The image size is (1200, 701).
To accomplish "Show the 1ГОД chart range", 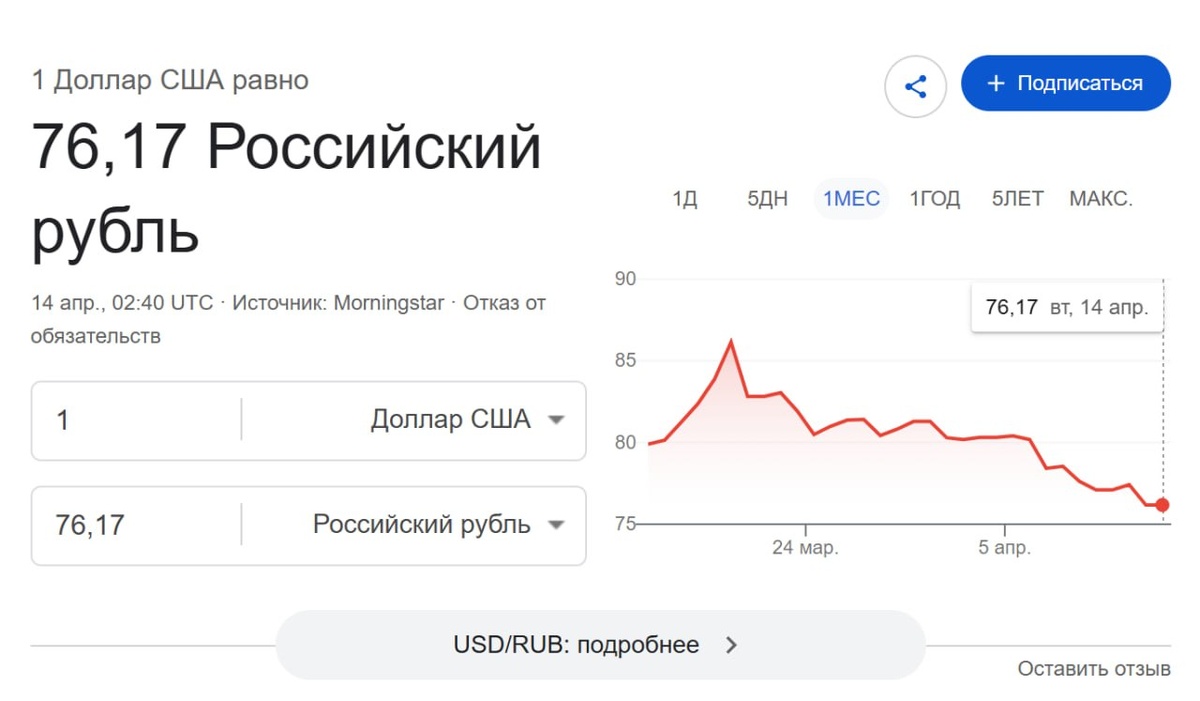I will click(934, 199).
